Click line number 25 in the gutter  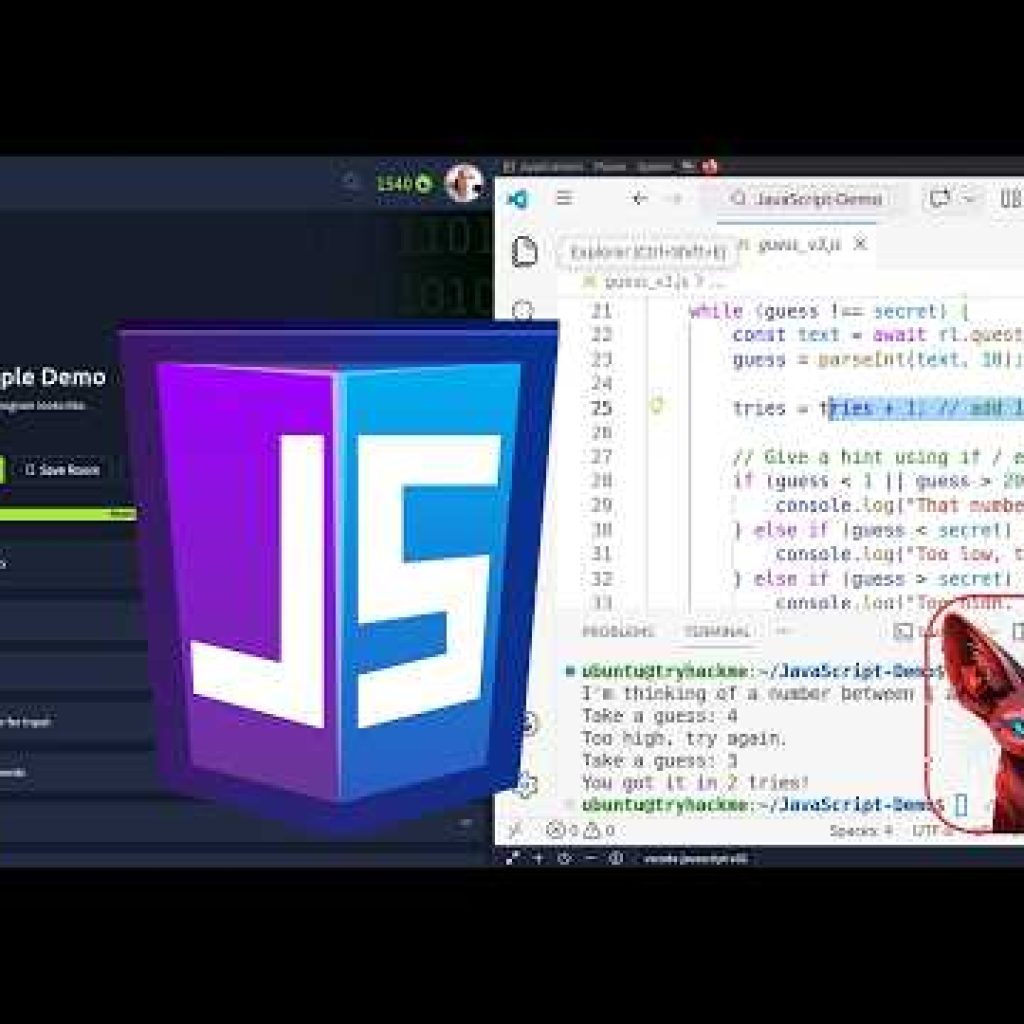601,408
